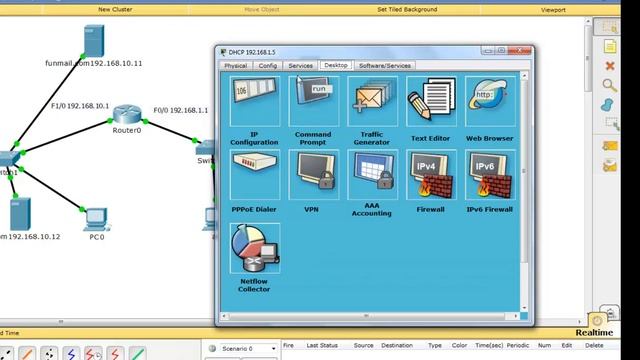Viewport: 640px width, 360px height.
Task: Choose the green cable connection
Action: tap(137, 354)
